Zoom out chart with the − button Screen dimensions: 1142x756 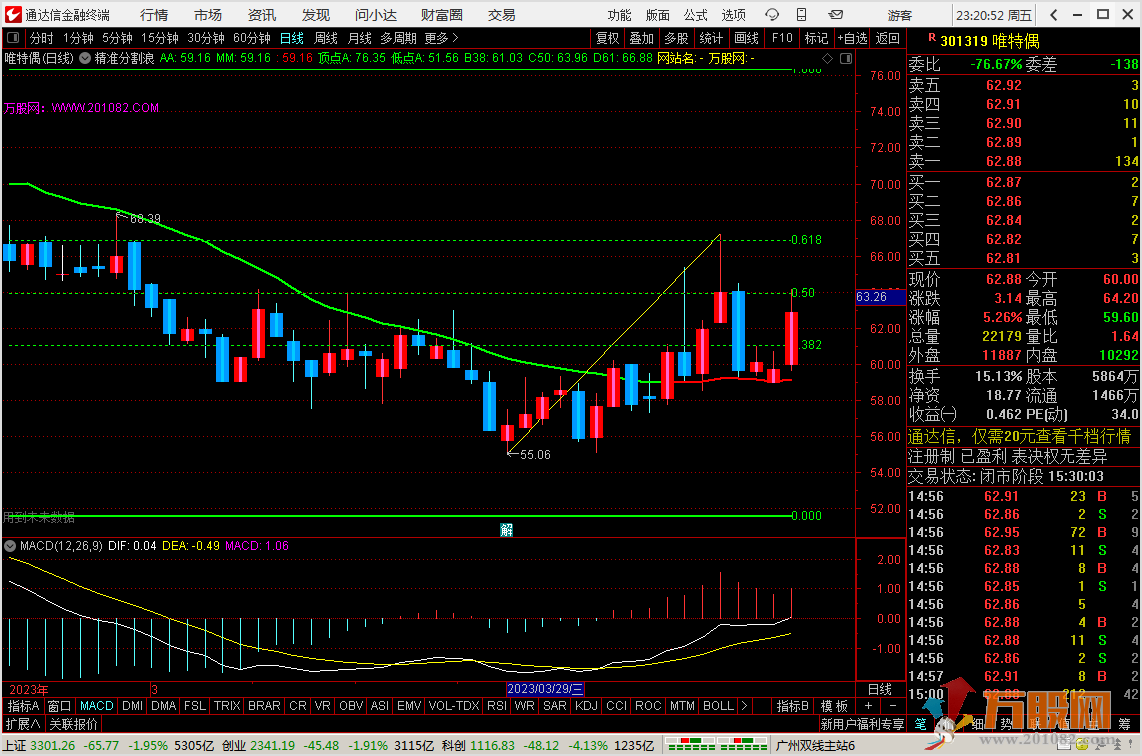[x=893, y=706]
